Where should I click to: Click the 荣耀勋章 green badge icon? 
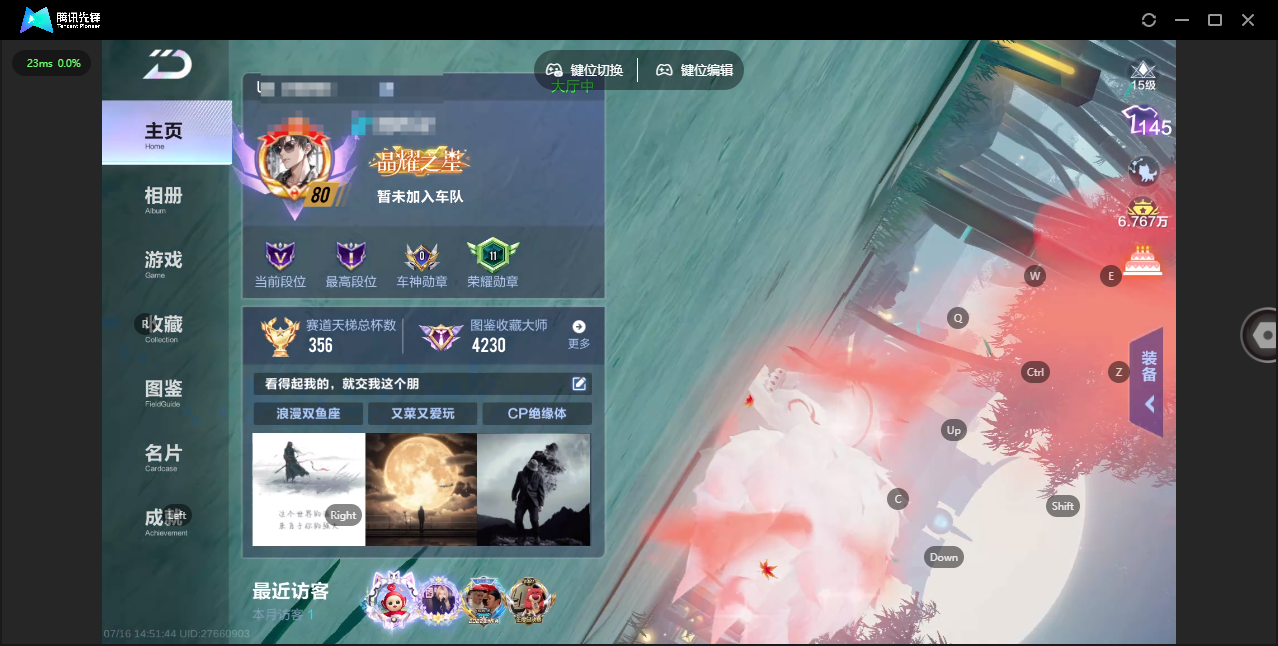tap(493, 255)
